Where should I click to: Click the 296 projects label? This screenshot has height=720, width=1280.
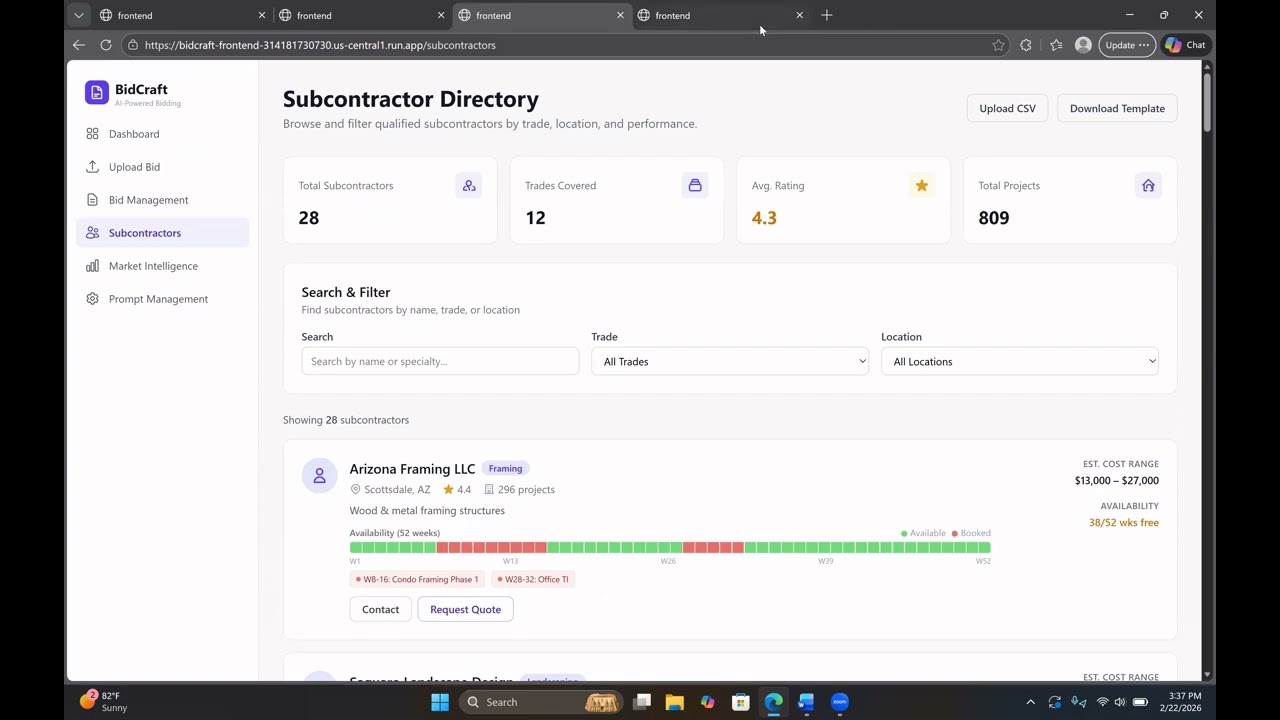(x=526, y=490)
